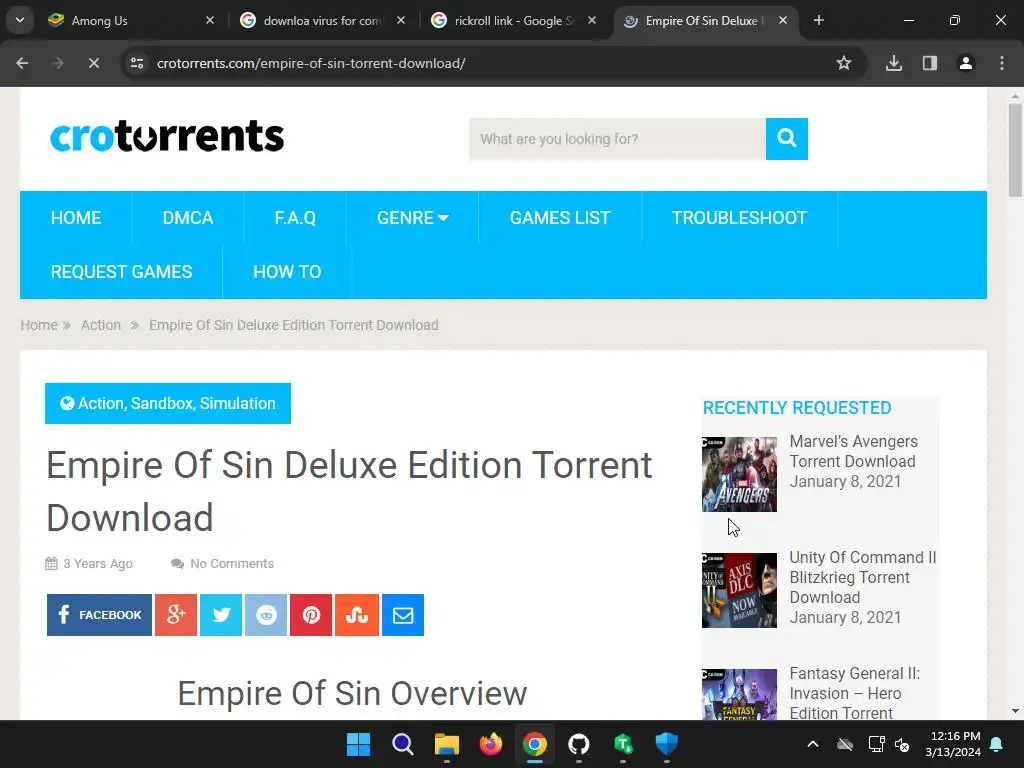Viewport: 1024px width, 768px height.
Task: Open notification bell in system tray
Action: pos(997,744)
